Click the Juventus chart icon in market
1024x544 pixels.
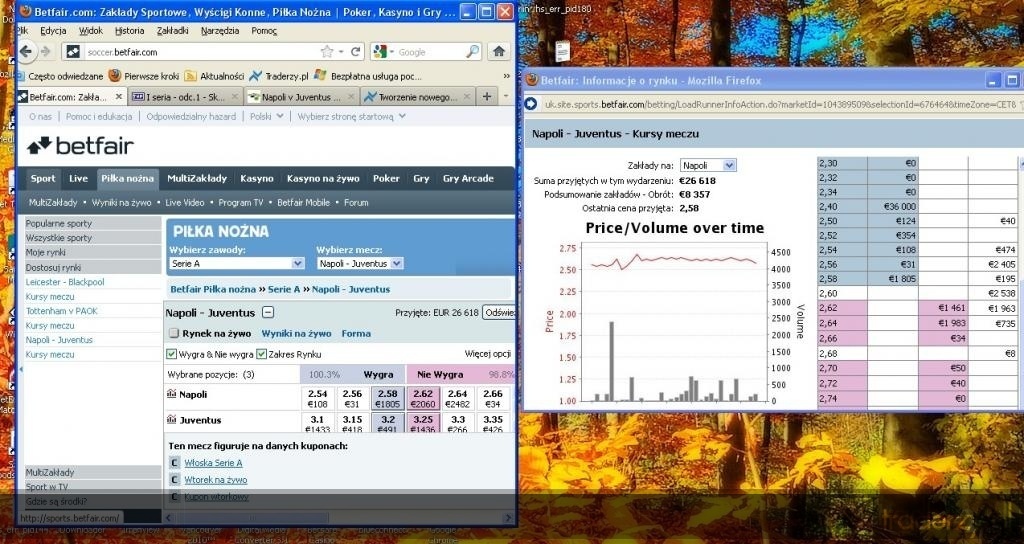172,419
